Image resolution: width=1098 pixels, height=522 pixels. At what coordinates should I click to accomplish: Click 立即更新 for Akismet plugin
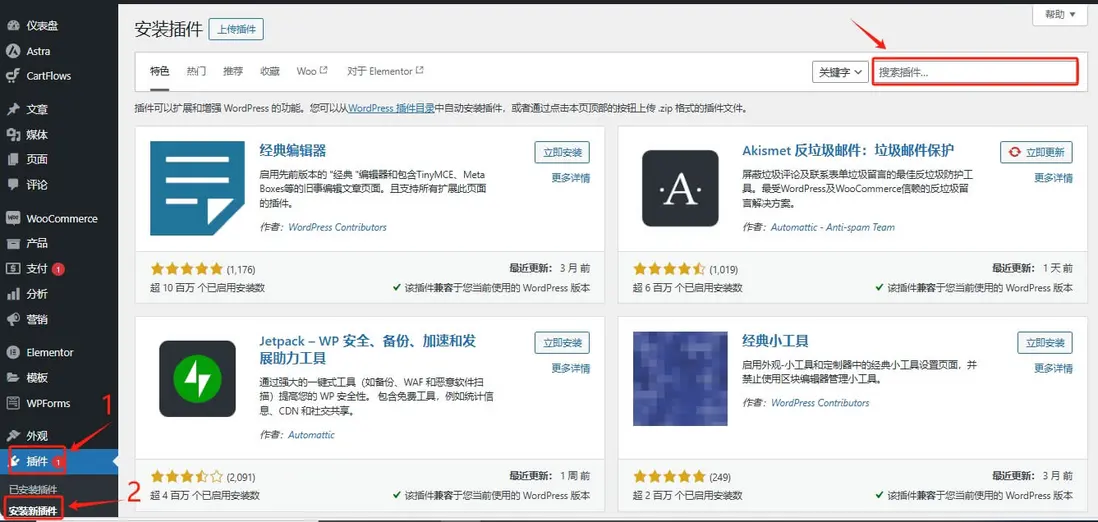[1036, 152]
